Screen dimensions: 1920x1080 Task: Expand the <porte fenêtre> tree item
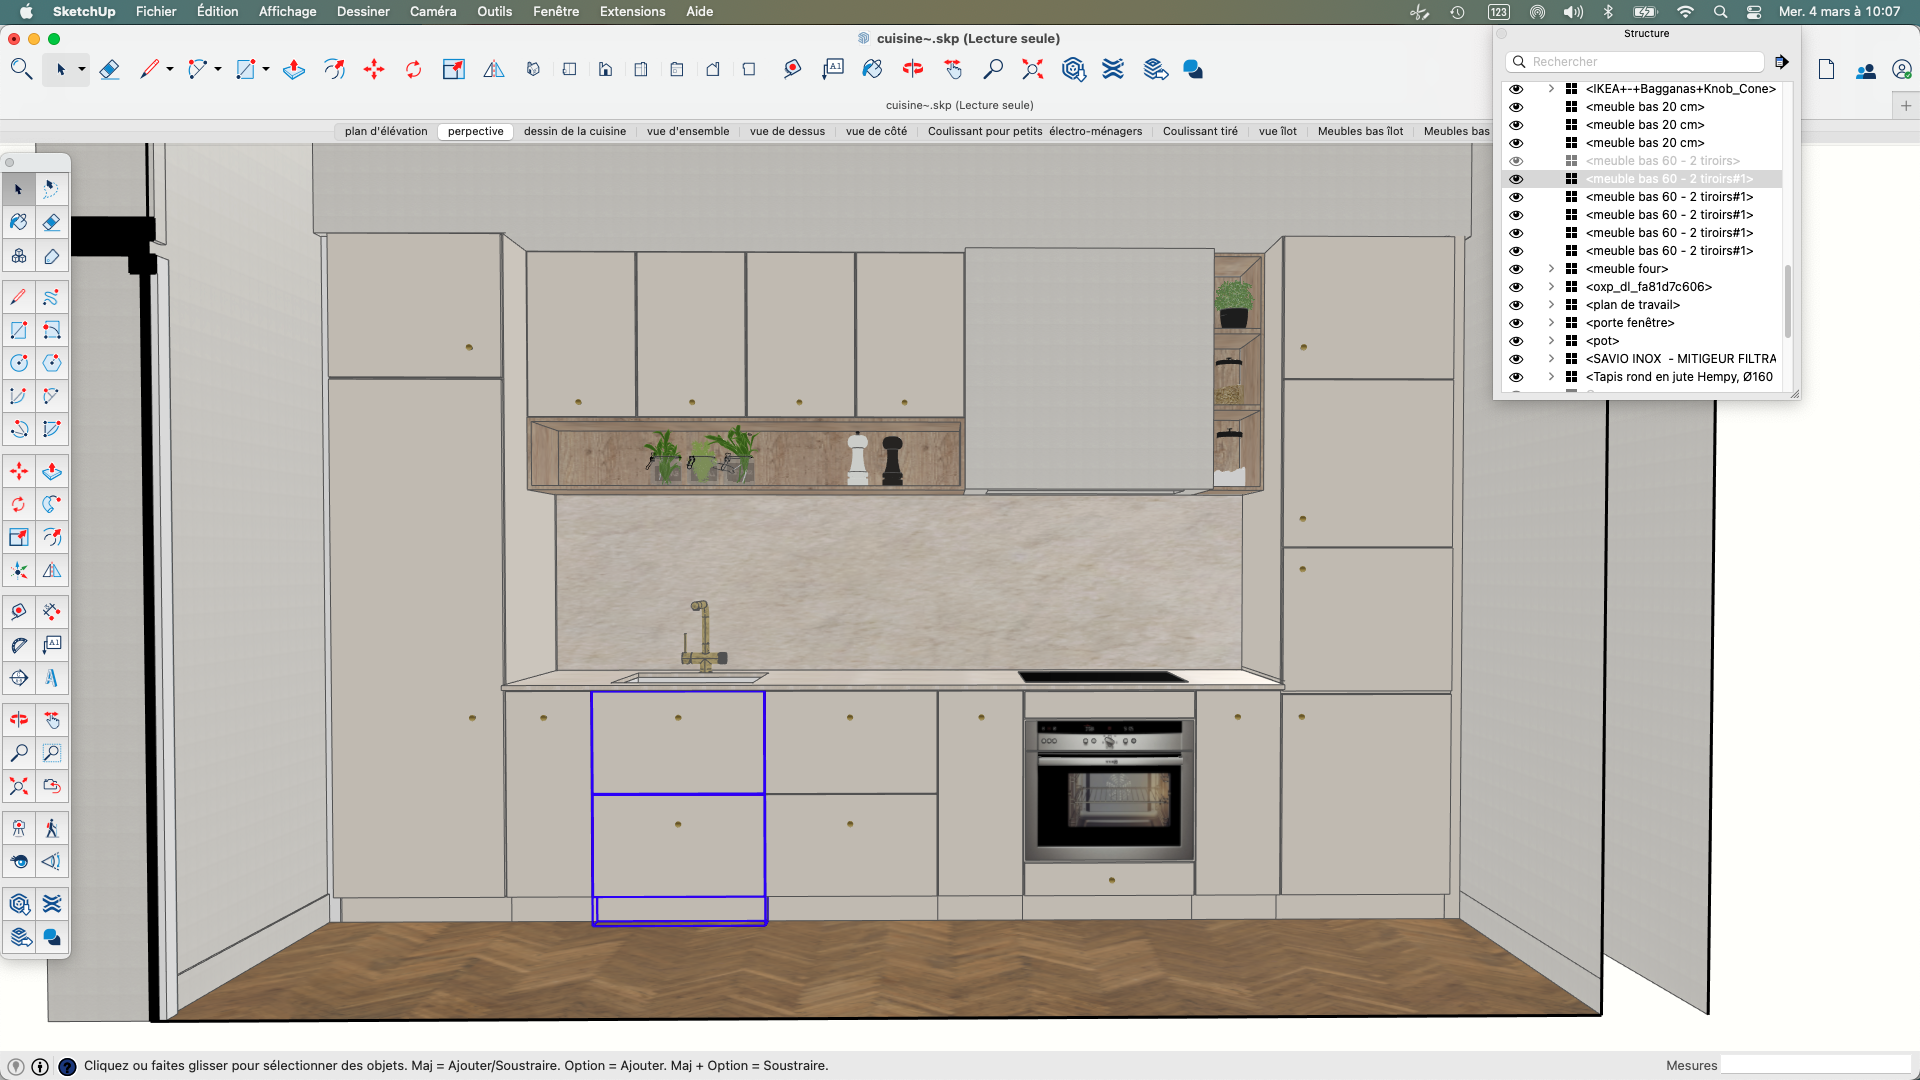pyautogui.click(x=1551, y=322)
